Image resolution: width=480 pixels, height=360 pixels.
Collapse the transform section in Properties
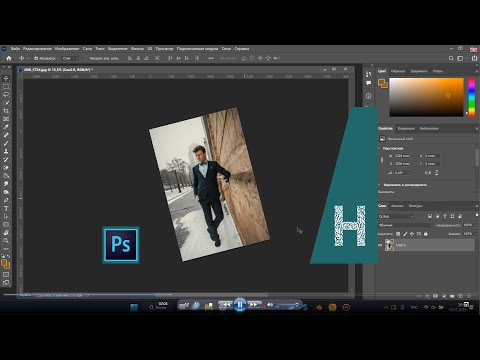[380, 148]
